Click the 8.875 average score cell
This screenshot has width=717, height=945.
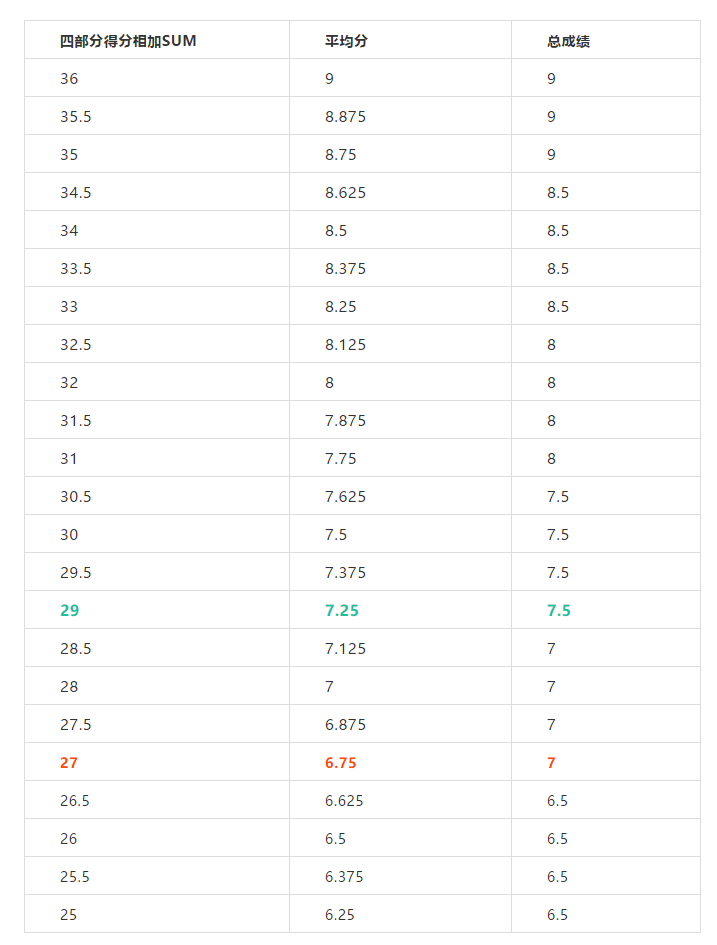point(400,116)
